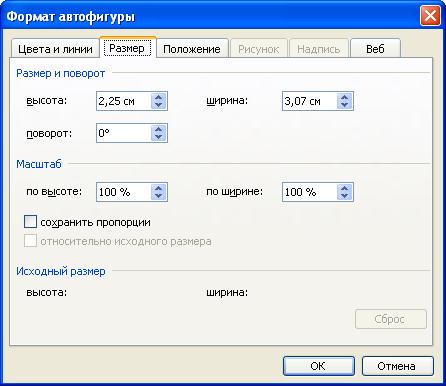The width and height of the screenshot is (446, 386).
Task: Open the Веб tab
Action: 375,49
